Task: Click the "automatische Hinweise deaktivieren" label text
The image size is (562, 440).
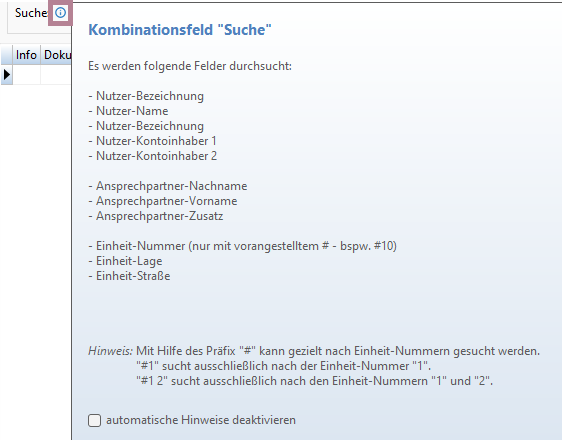Action: pyautogui.click(x=201, y=420)
